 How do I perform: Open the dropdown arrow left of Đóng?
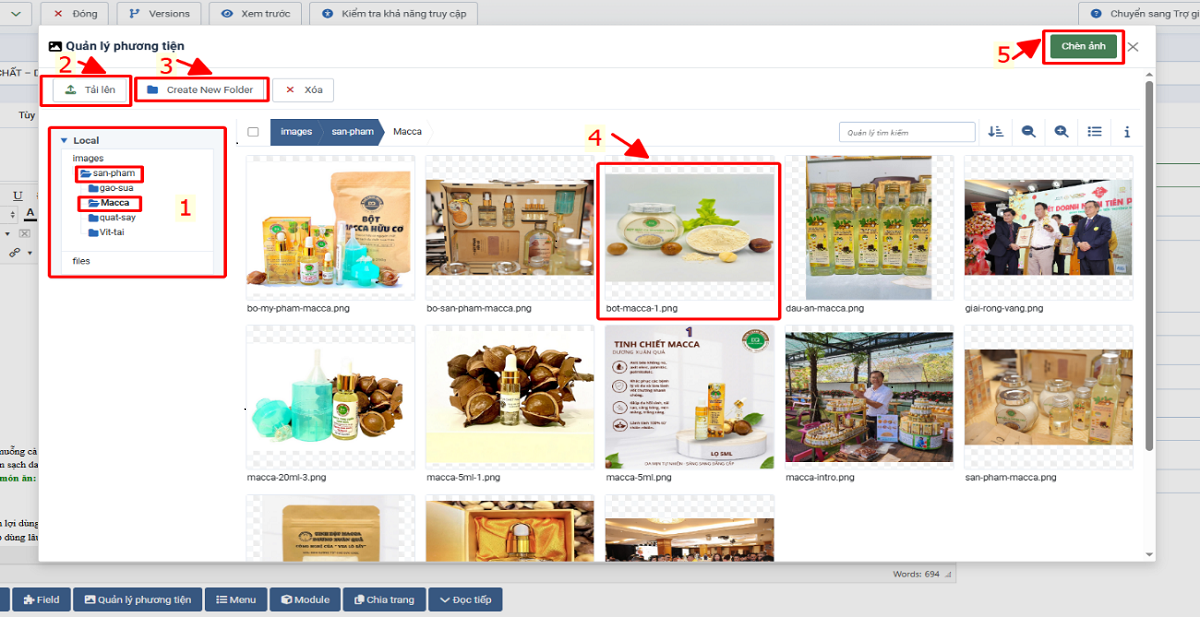(15, 14)
